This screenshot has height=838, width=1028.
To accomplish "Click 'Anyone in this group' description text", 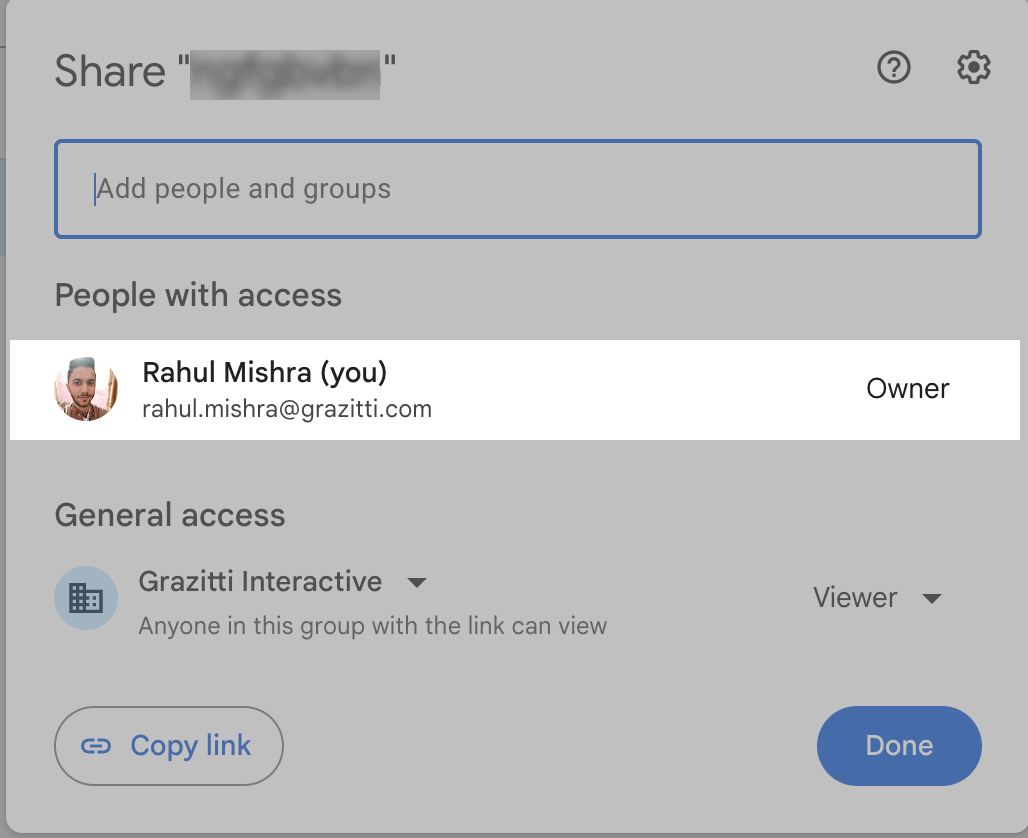I will tap(372, 627).
